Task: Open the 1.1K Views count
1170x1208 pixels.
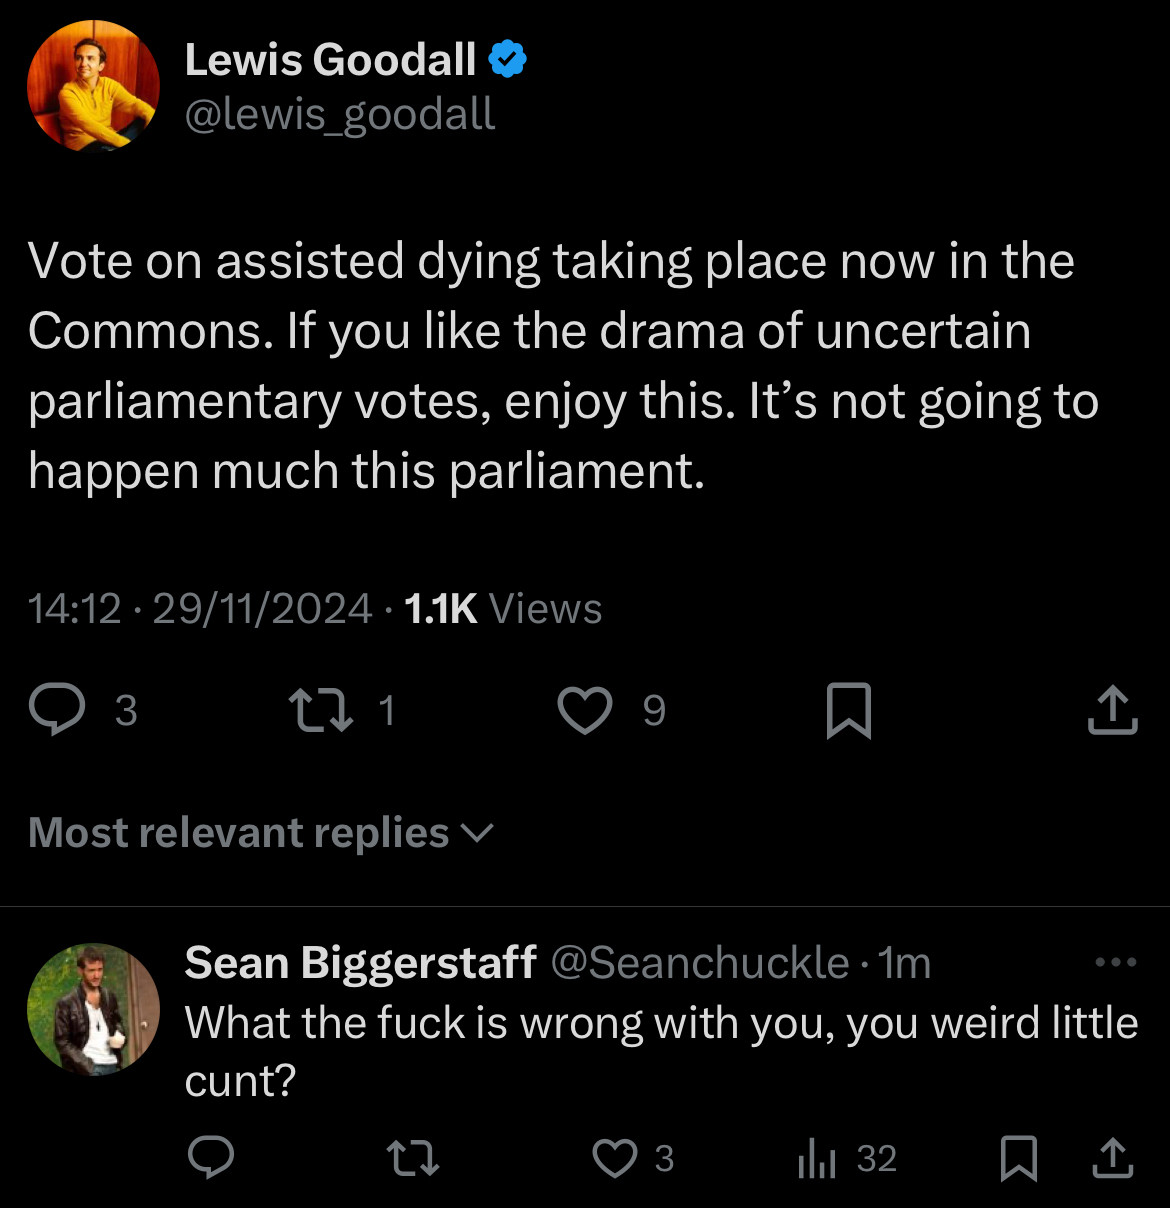Action: (x=503, y=608)
